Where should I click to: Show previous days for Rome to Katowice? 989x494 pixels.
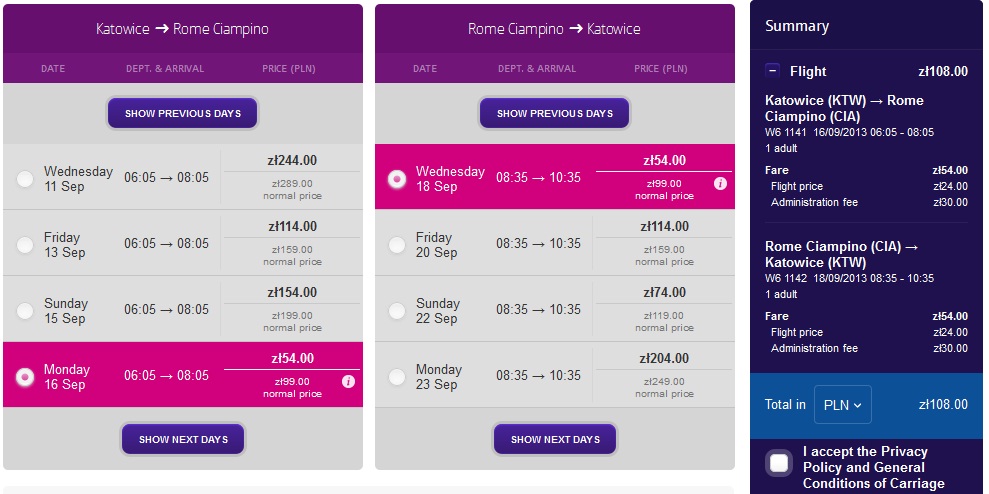pos(554,114)
